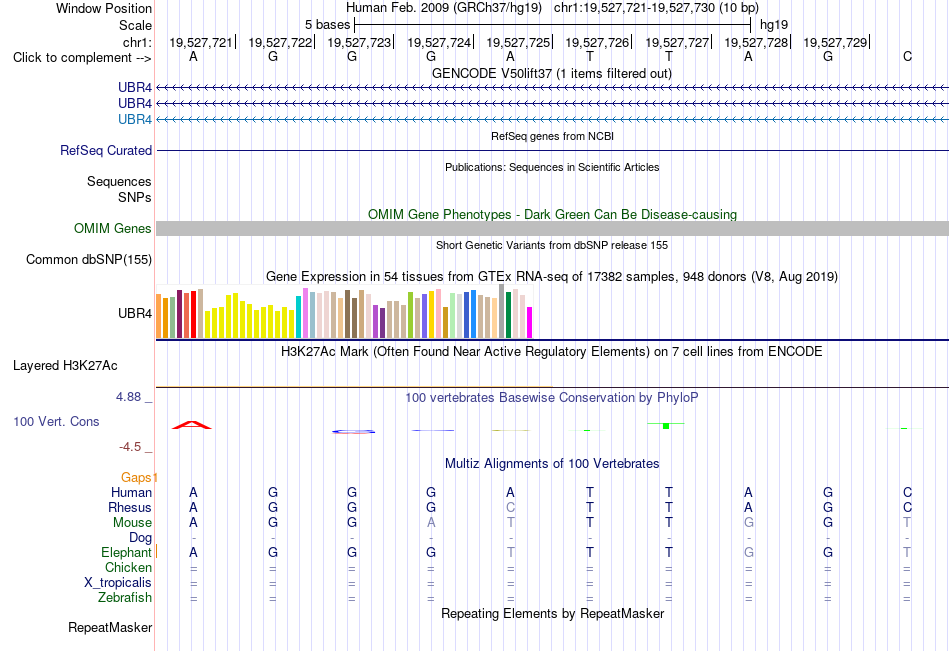
Task: Click Multiz Alignments of 100 Vertebrates title
Action: click(552, 464)
